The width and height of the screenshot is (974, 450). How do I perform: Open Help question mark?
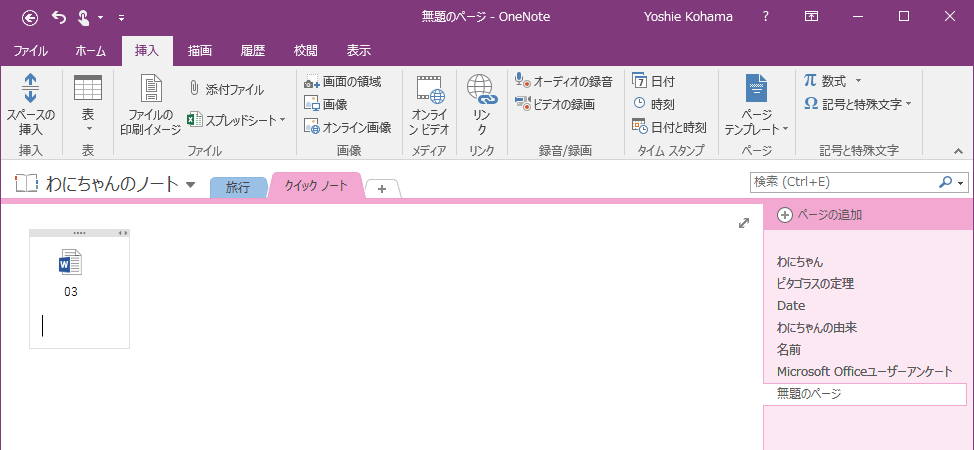coord(765,17)
